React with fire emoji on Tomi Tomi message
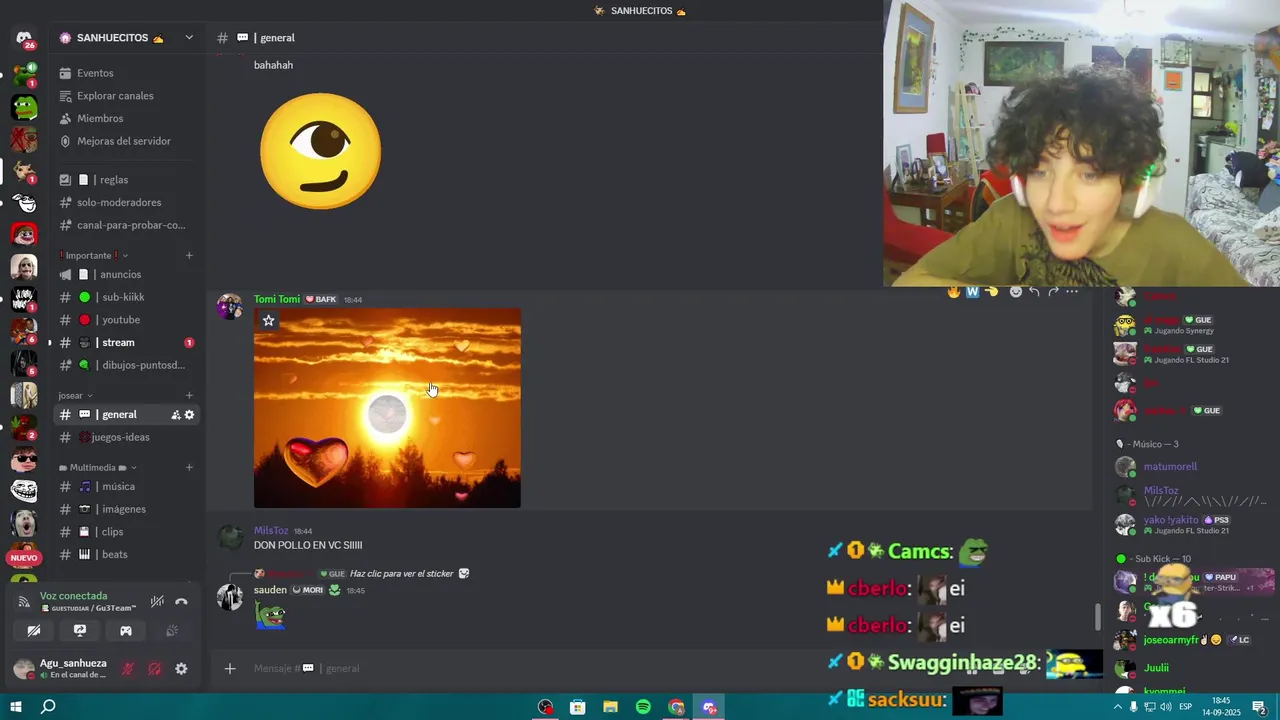 pos(954,292)
